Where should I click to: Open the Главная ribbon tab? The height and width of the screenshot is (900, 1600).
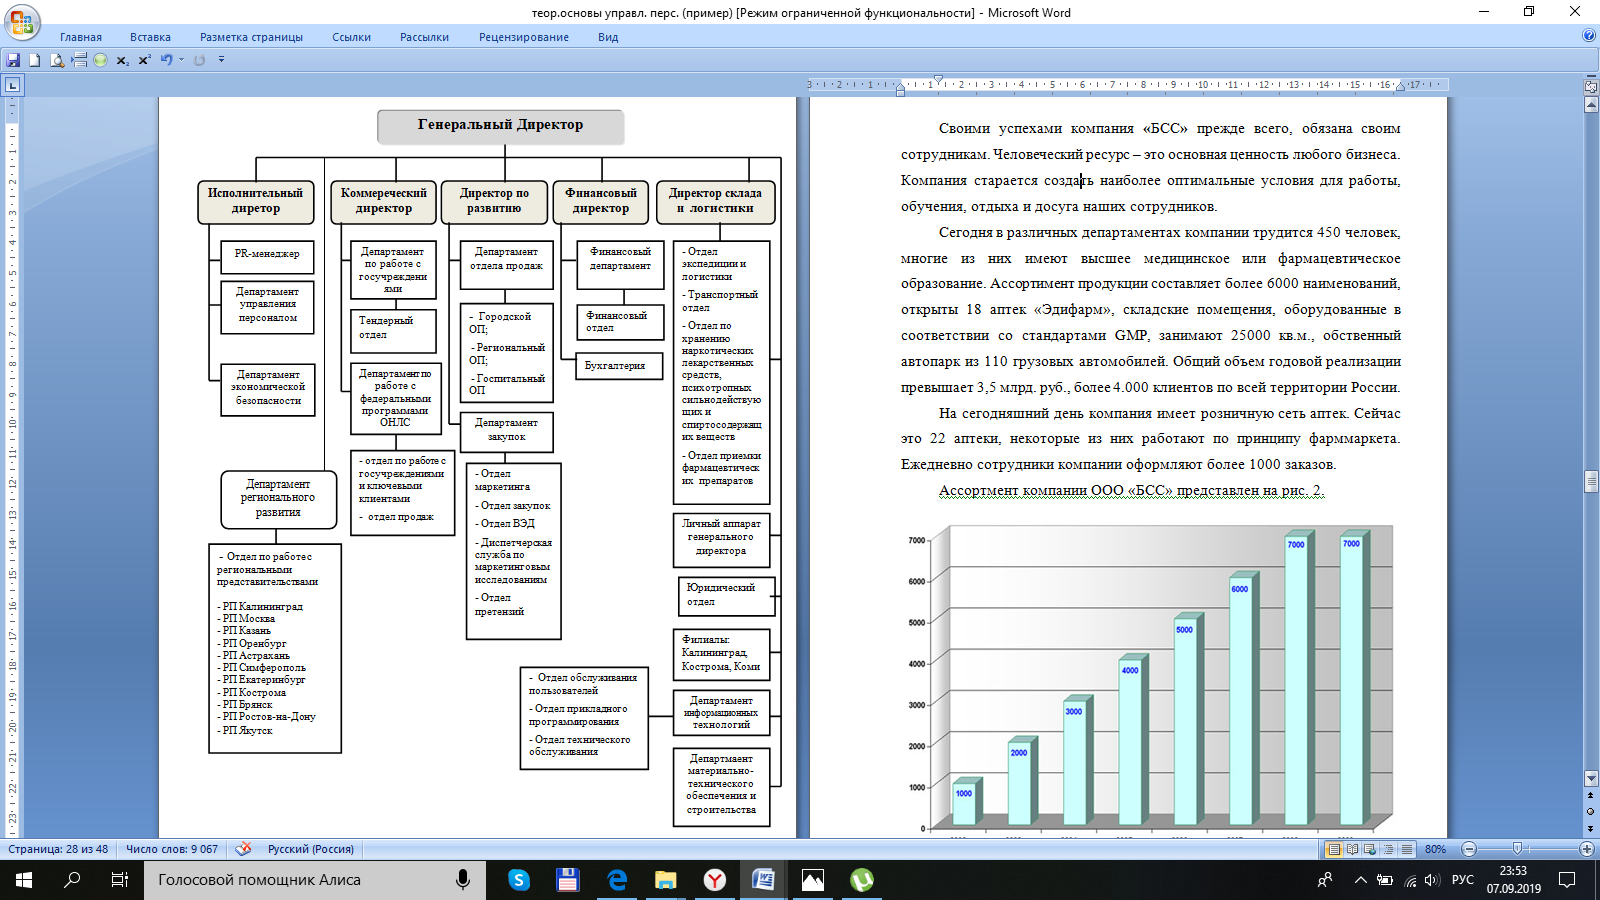pos(81,37)
